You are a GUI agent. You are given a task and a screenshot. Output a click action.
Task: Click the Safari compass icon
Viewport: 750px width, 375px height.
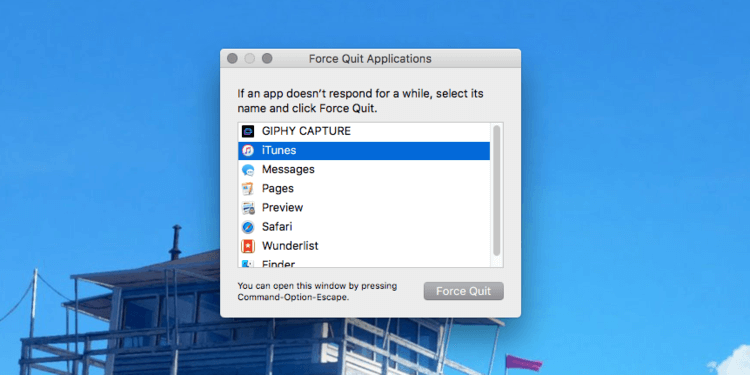(x=248, y=227)
